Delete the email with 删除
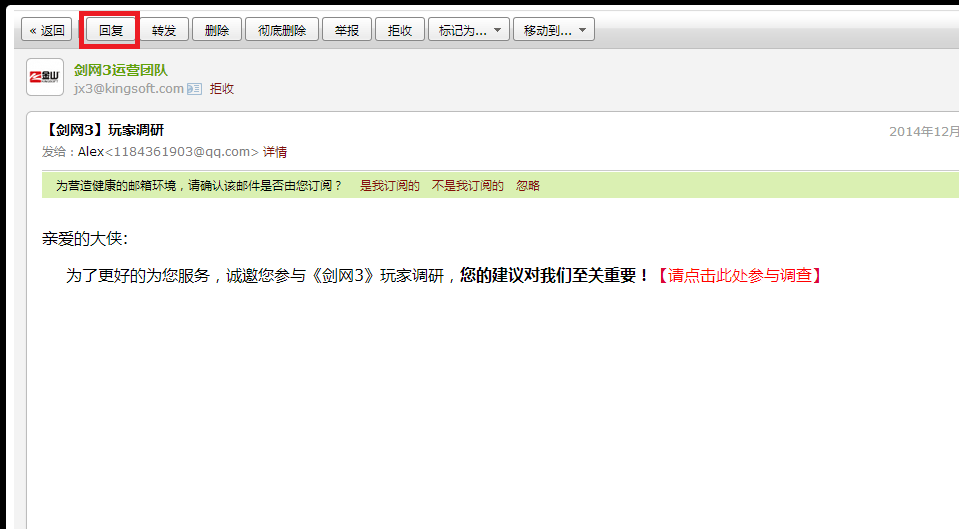This screenshot has height=529, width=959. pos(217,30)
